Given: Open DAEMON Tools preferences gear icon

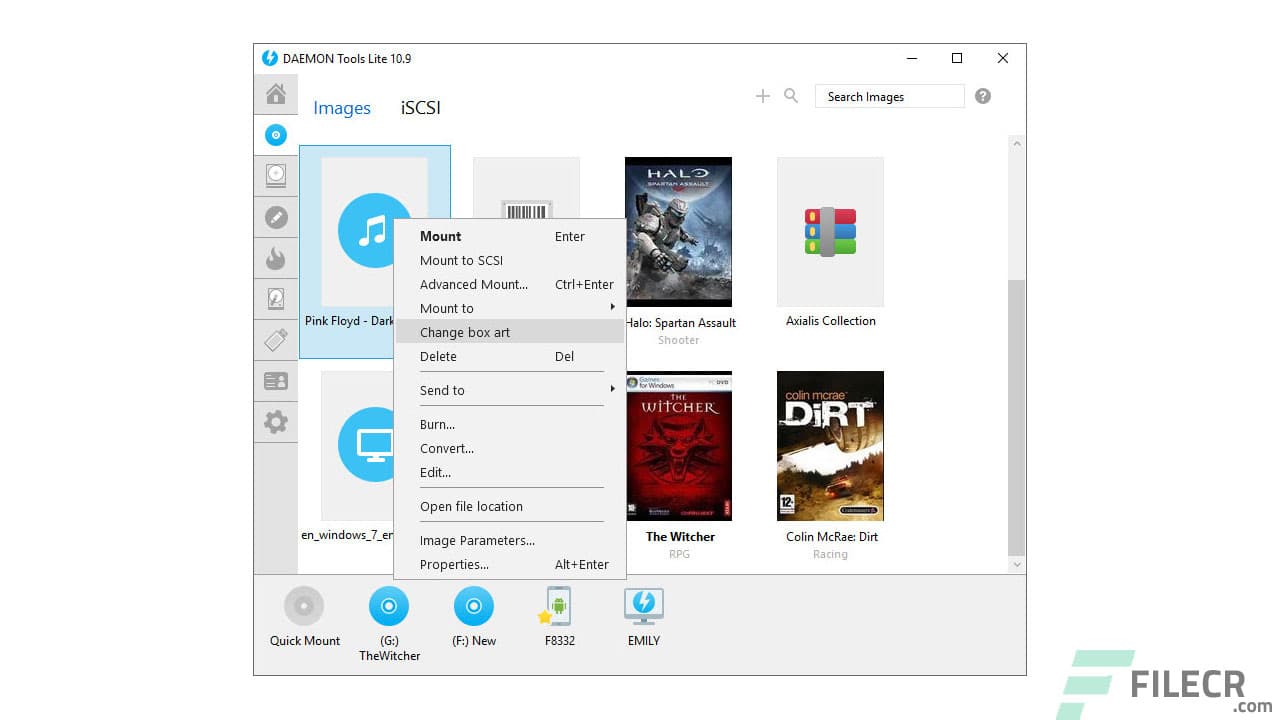Looking at the screenshot, I should (x=276, y=421).
